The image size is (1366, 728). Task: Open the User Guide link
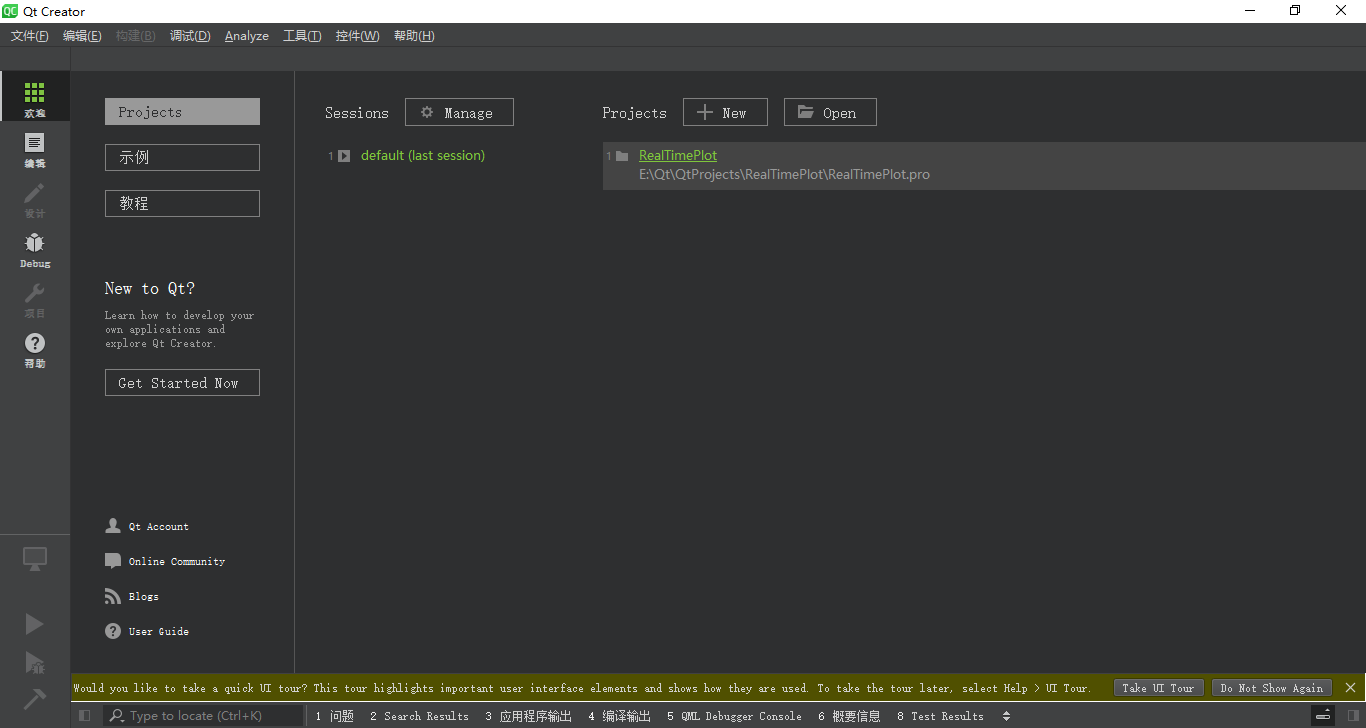pyautogui.click(x=159, y=632)
